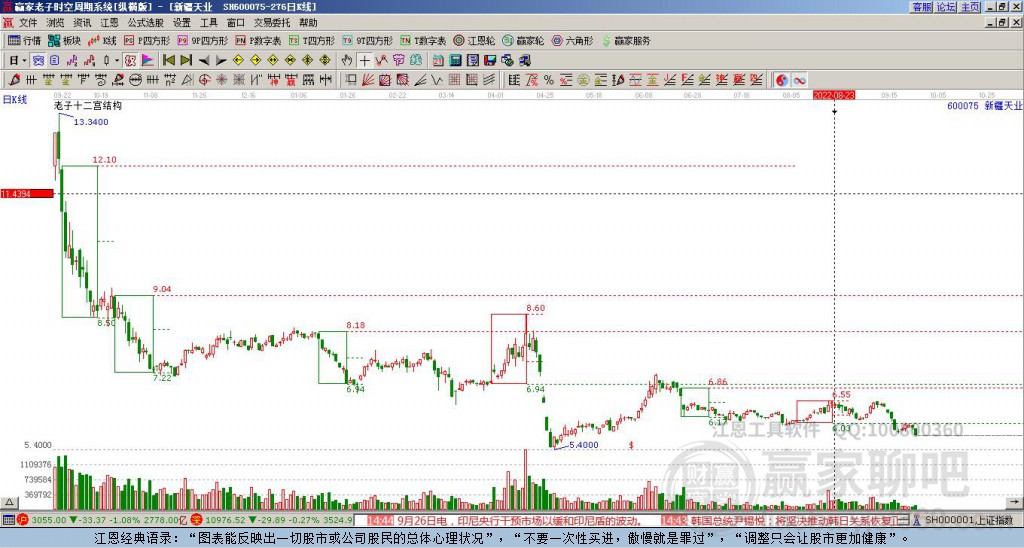Open the 六角形 hexagon tool
The image size is (1024, 548).
(572, 40)
